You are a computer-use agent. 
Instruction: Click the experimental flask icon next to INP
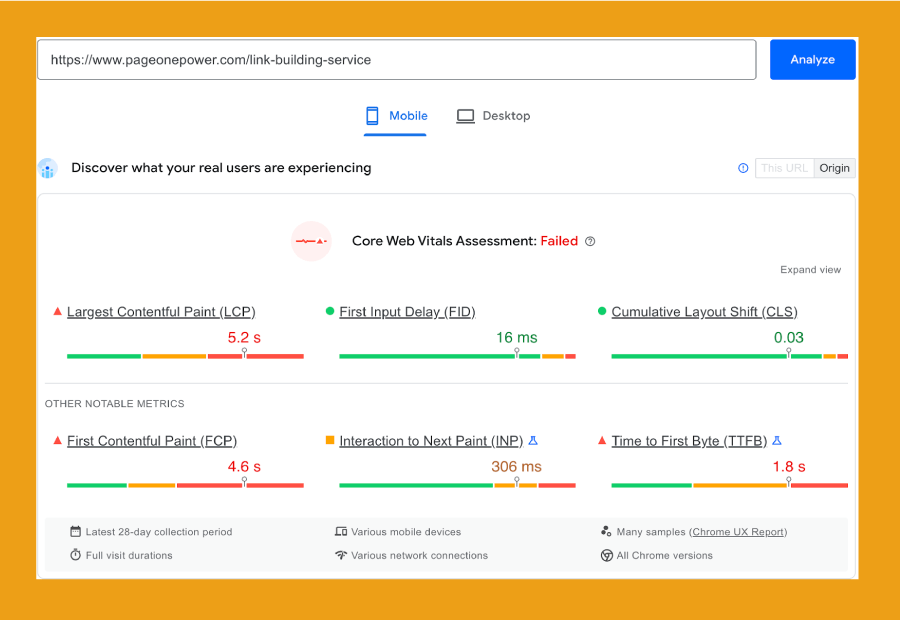coord(533,440)
